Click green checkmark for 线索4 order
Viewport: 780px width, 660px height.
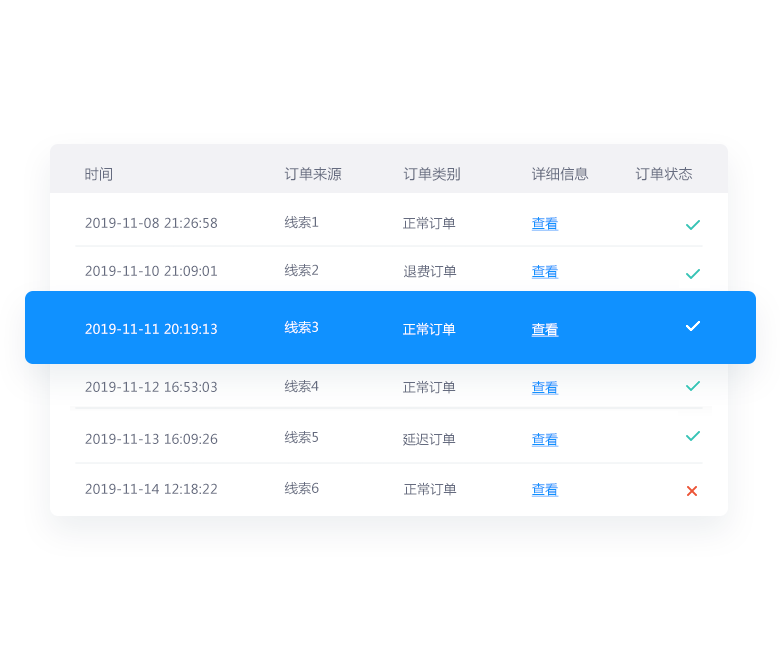click(692, 385)
